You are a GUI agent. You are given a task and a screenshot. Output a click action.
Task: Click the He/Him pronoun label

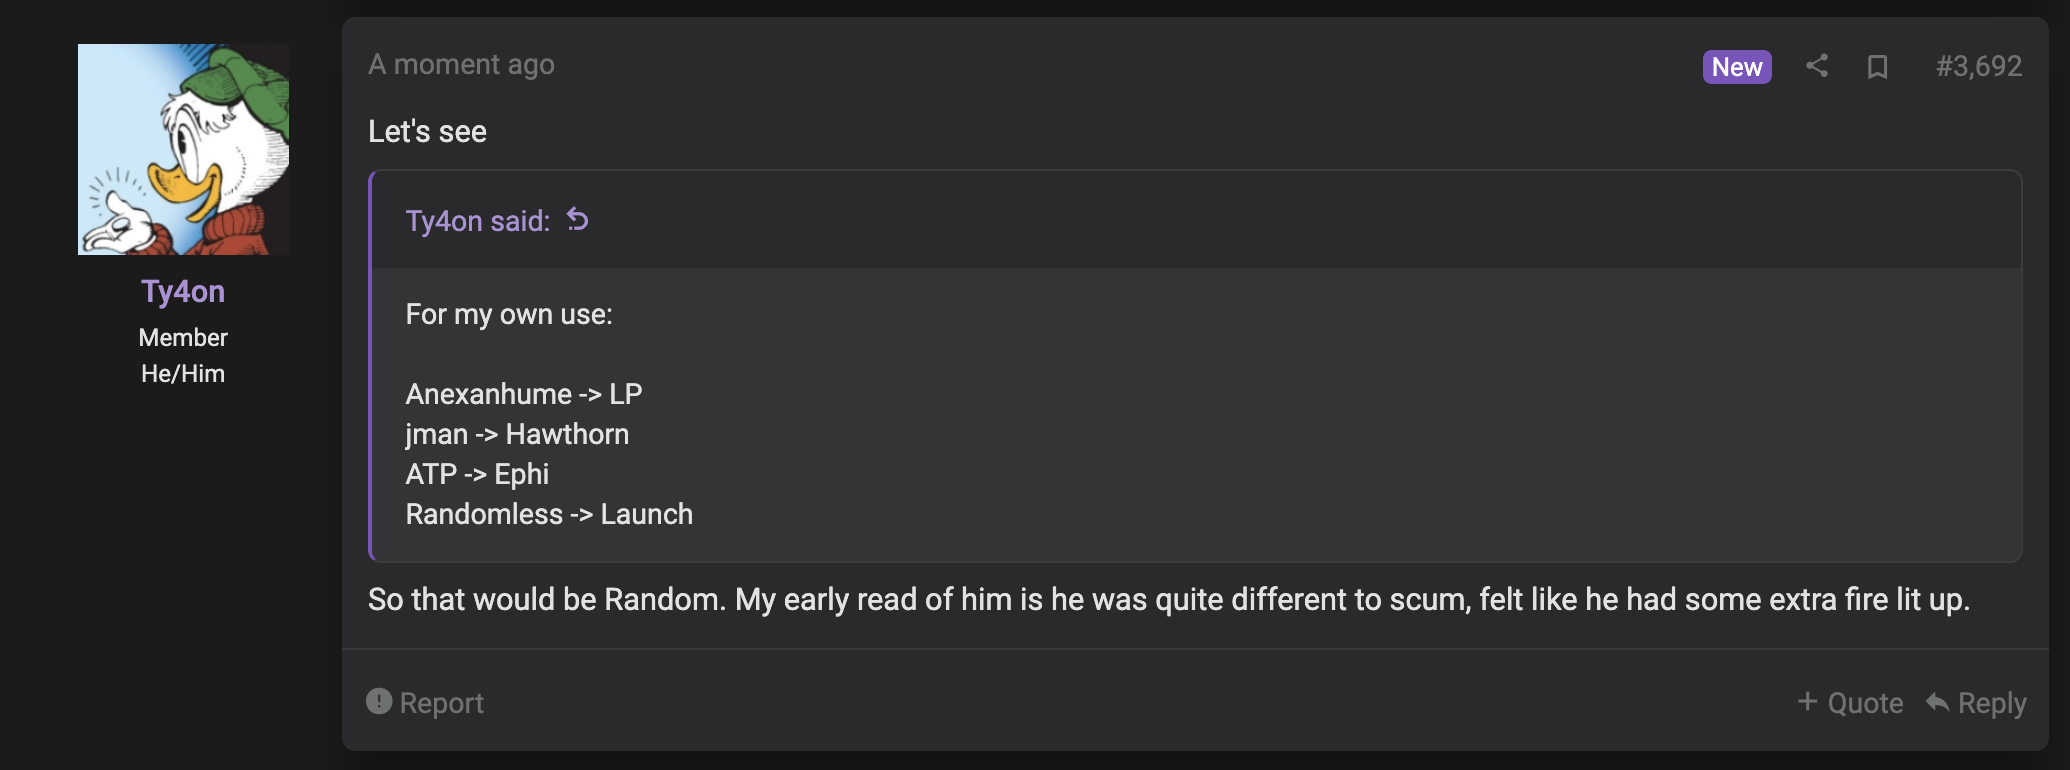(x=183, y=373)
